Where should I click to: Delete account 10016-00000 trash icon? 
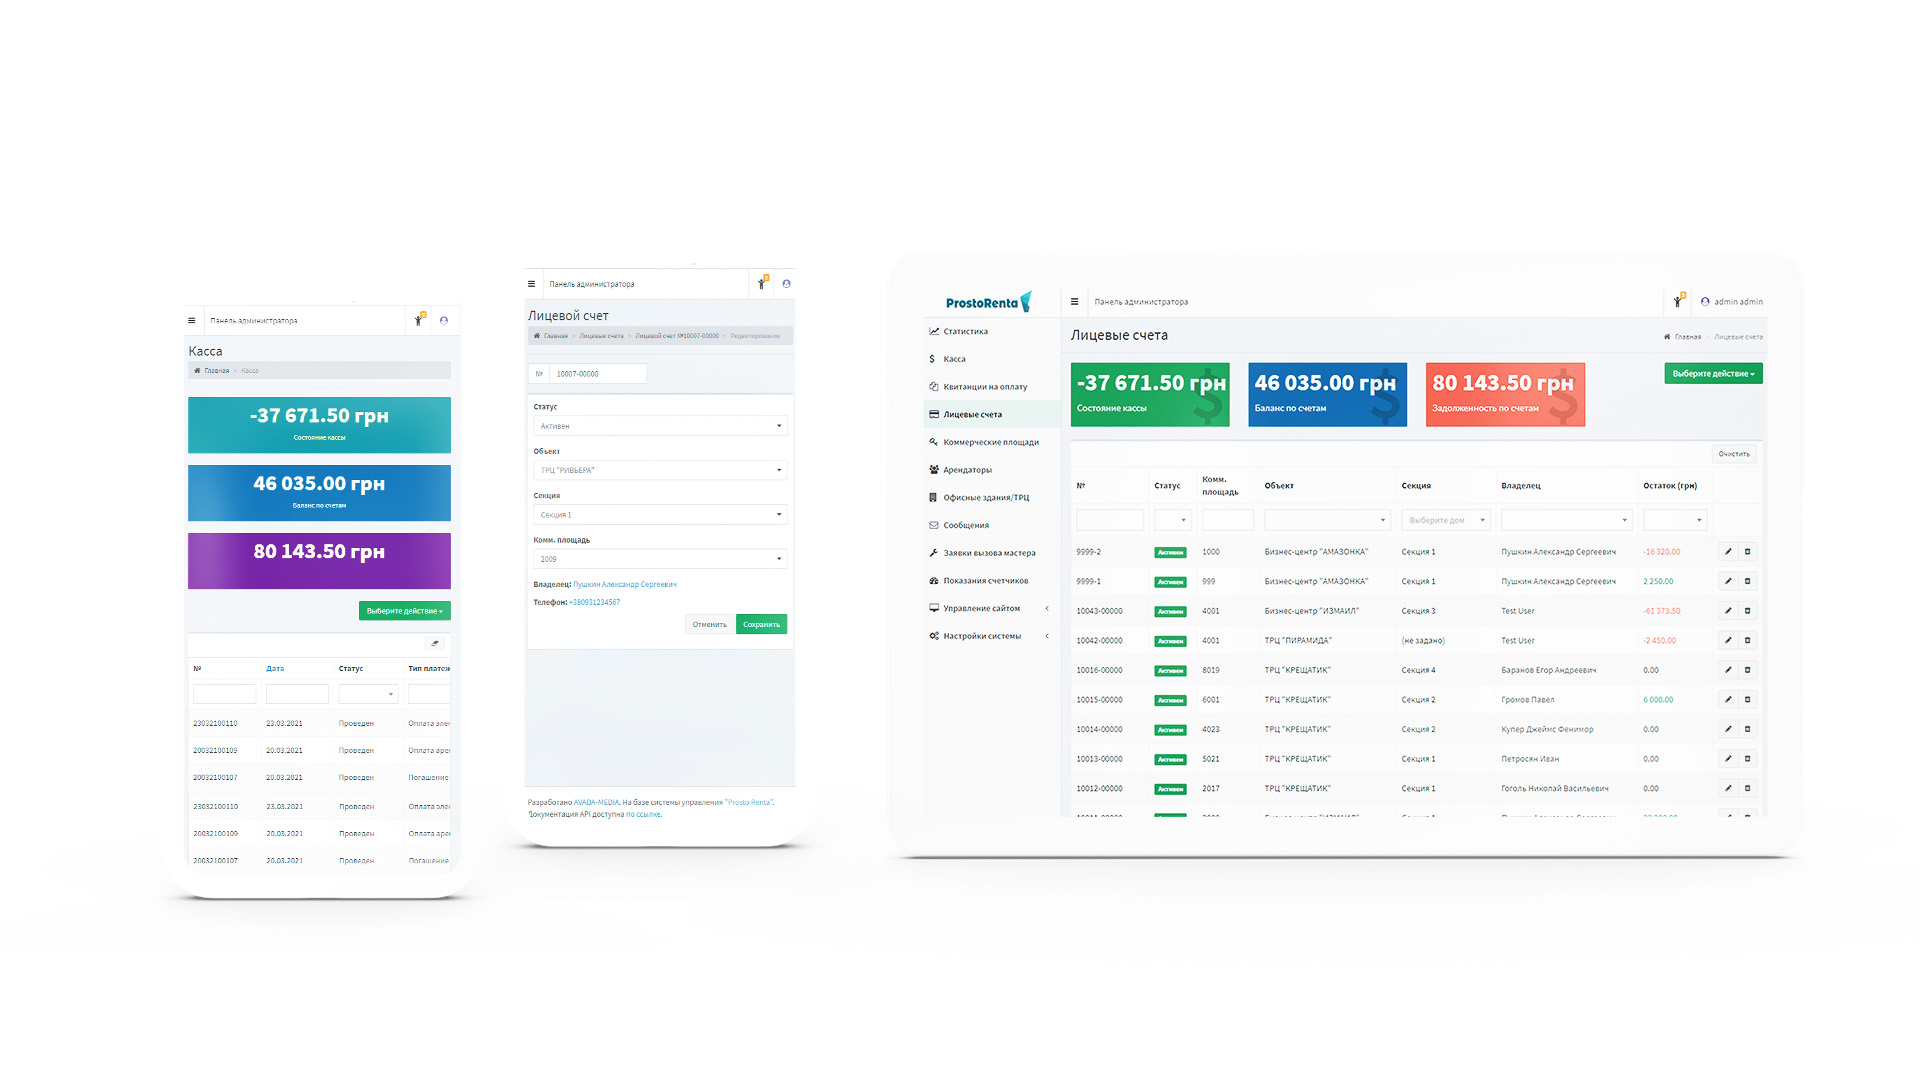click(1748, 670)
